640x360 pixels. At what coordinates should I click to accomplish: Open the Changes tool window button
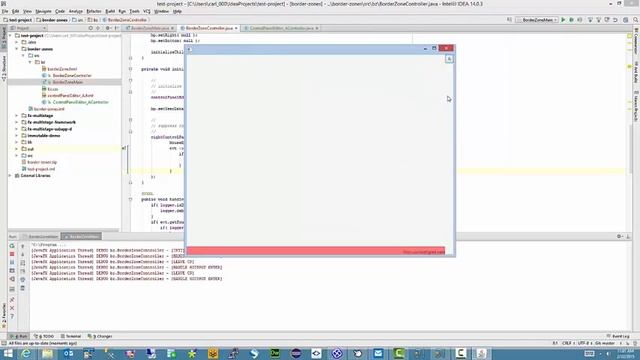point(100,336)
